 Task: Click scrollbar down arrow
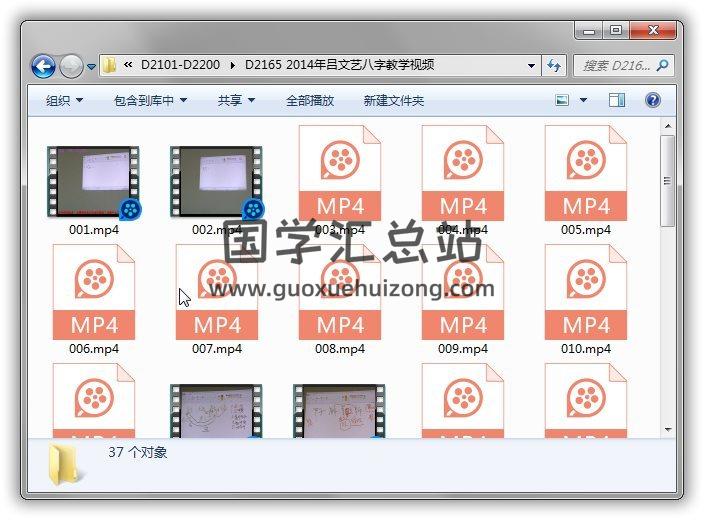pyautogui.click(x=668, y=430)
